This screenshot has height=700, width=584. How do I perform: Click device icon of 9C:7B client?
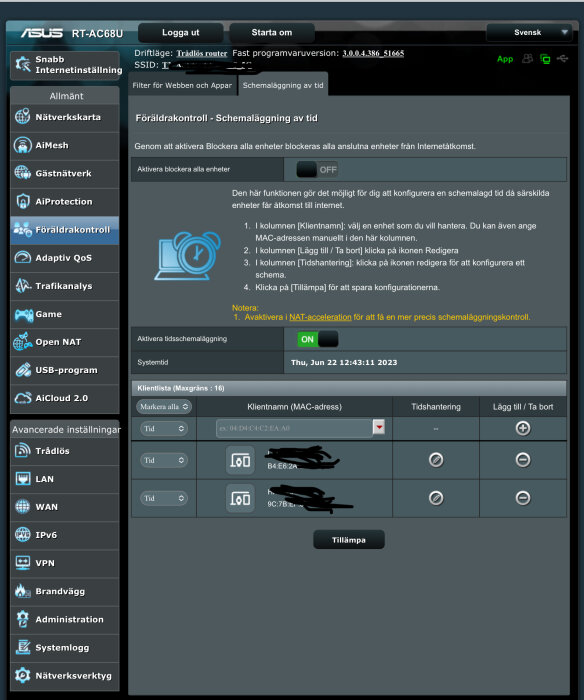point(240,498)
